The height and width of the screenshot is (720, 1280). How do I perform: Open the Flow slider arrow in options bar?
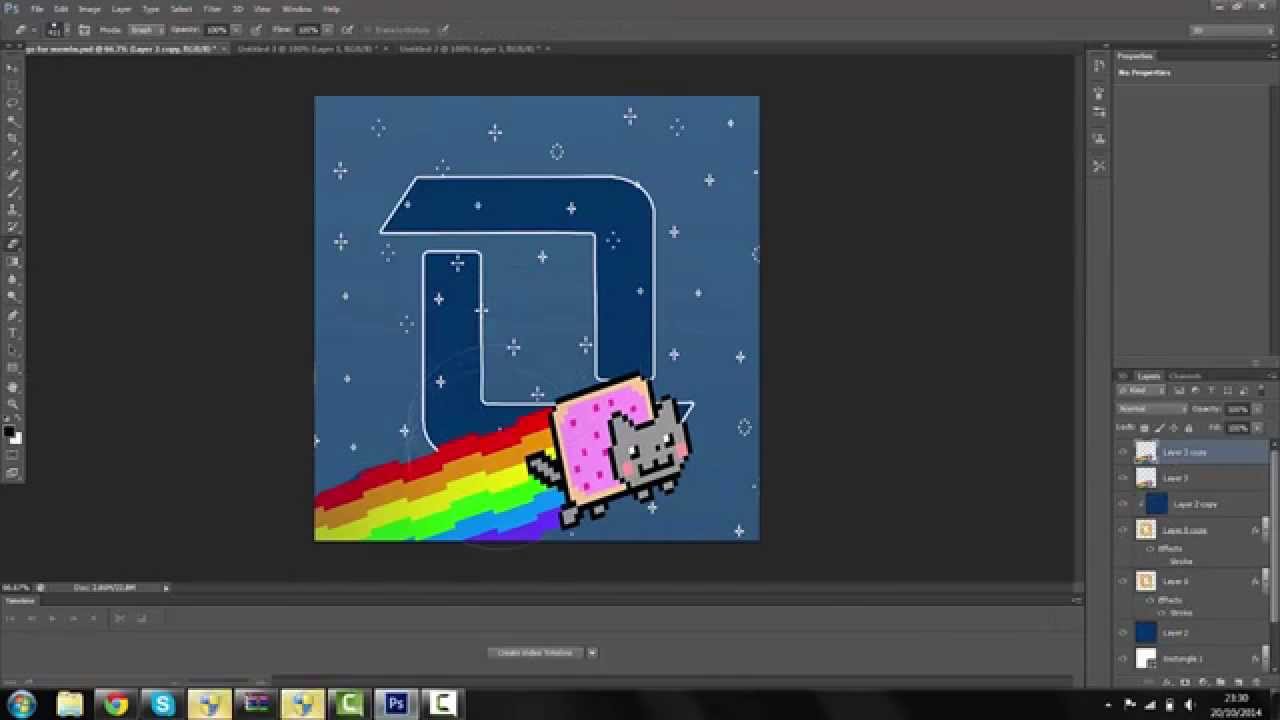click(328, 30)
